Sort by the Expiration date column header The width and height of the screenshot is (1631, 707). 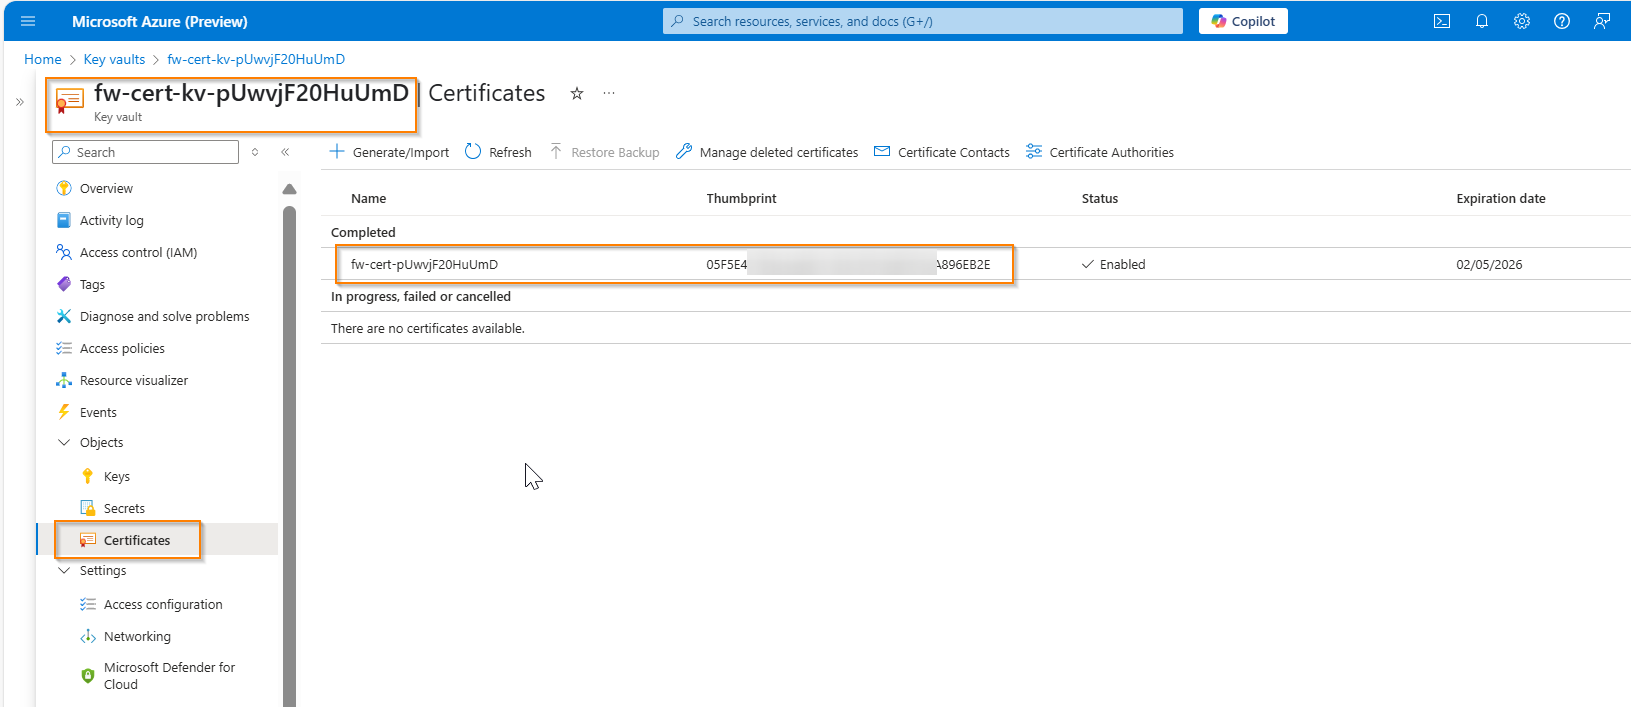click(x=1500, y=198)
